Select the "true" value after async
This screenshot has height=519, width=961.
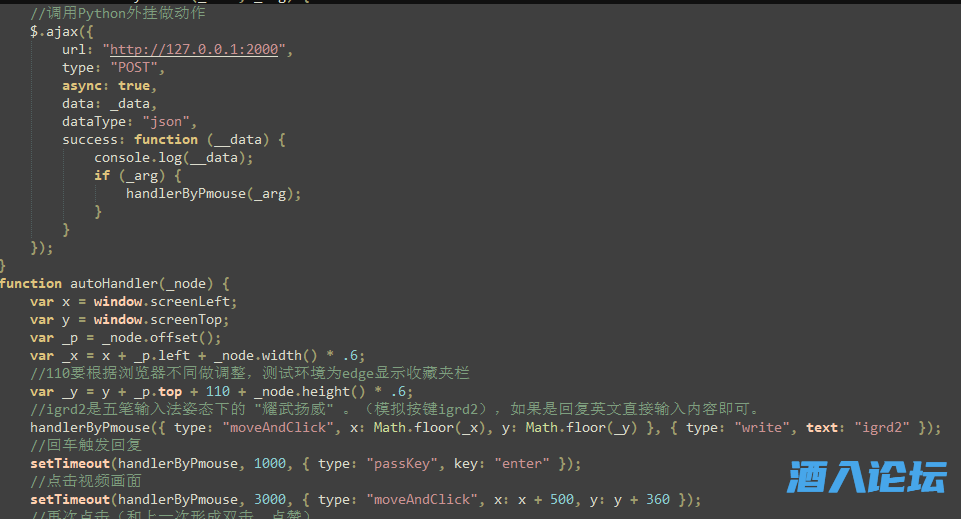tap(134, 86)
